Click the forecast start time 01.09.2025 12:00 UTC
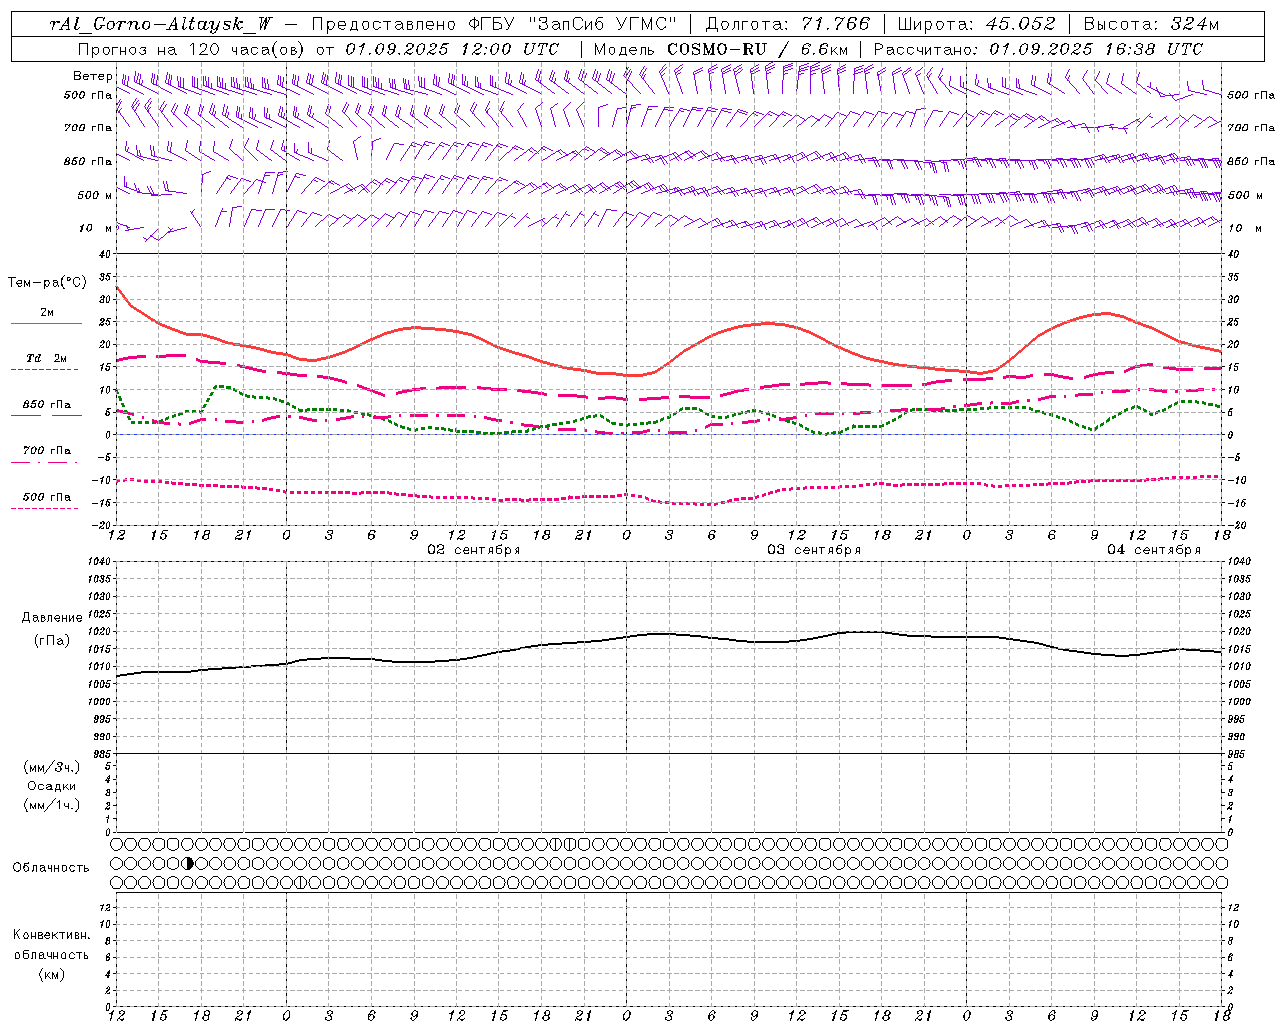Screen dimensions: 1280x1024 click(x=452, y=49)
